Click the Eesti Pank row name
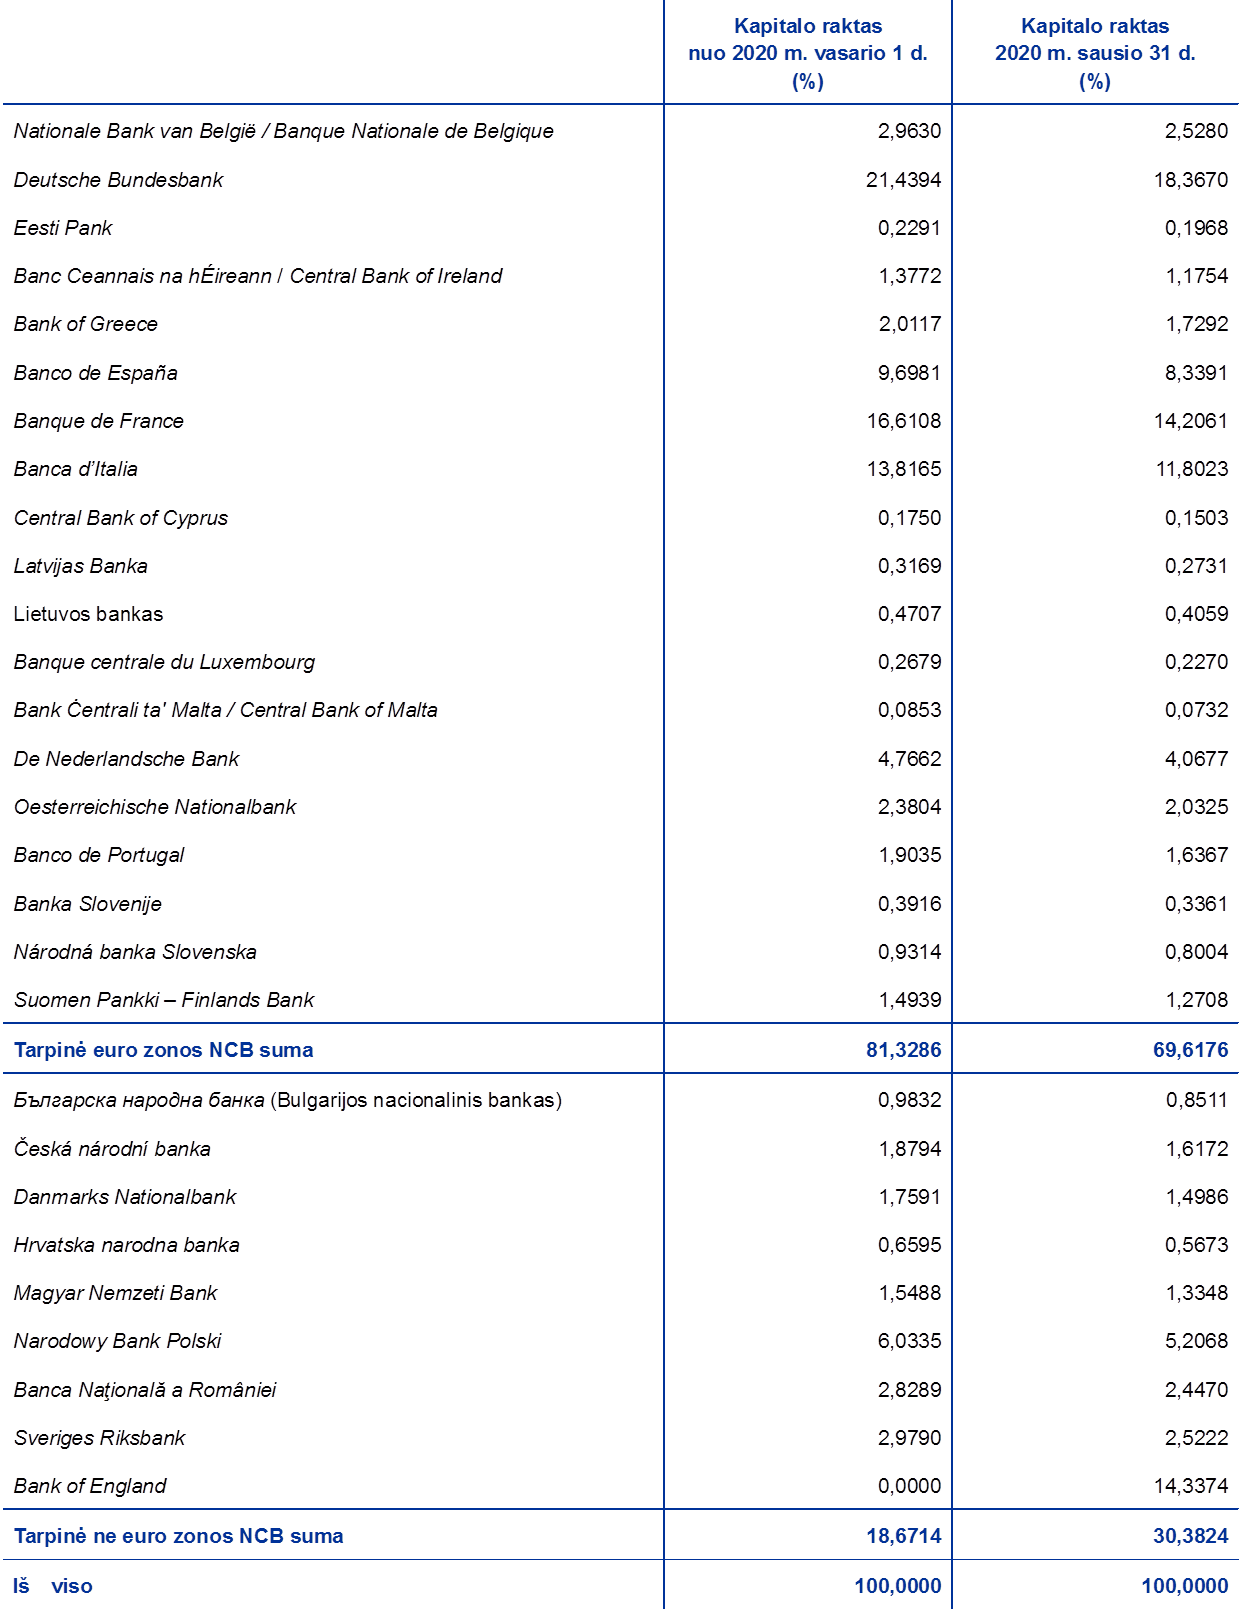Viewport: 1240px width, 1613px height. pos(63,228)
